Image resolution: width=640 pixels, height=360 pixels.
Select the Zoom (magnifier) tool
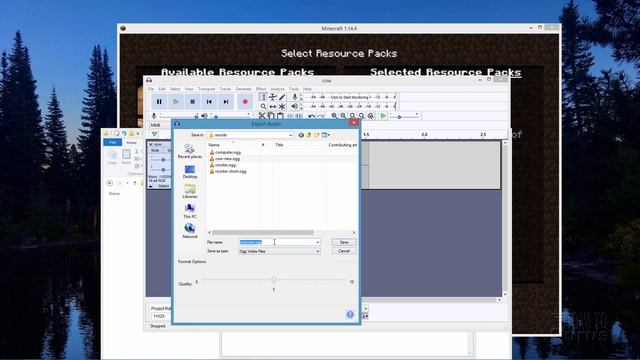(x=263, y=107)
